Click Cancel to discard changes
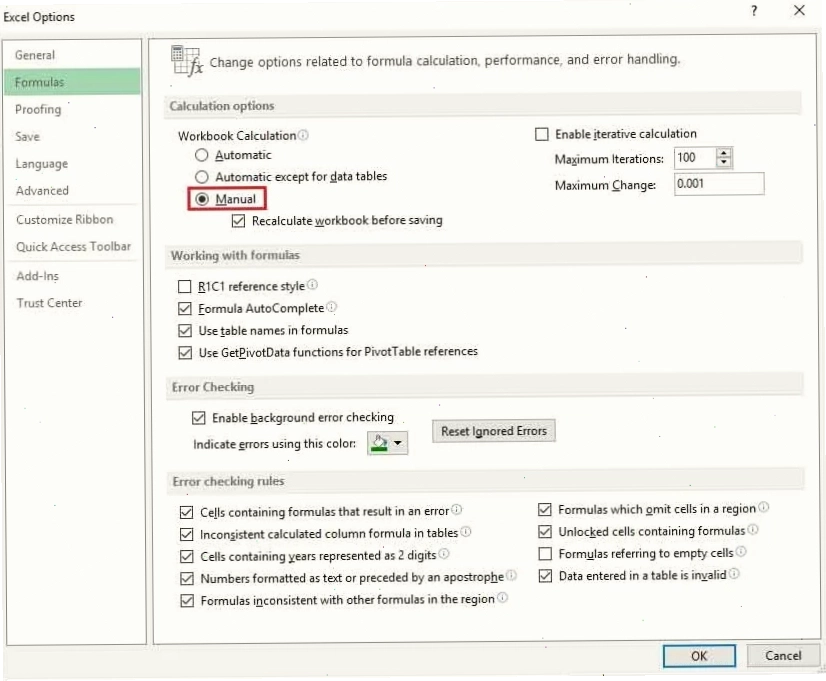This screenshot has width=826, height=681. pos(783,655)
